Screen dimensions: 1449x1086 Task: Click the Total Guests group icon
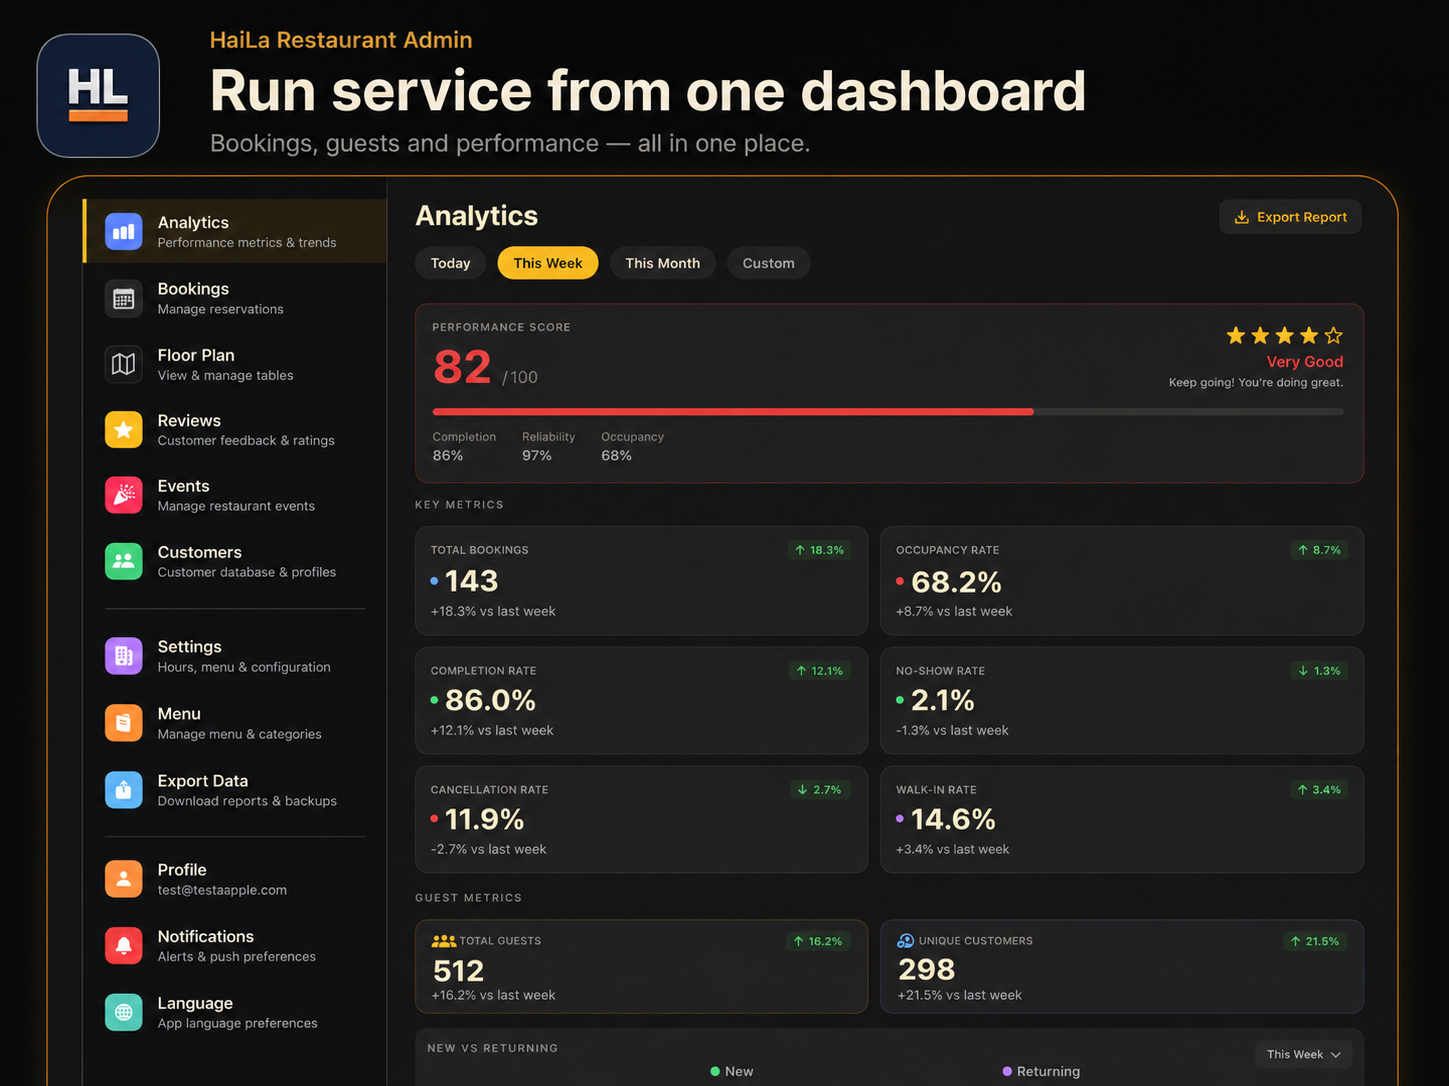(x=443, y=941)
